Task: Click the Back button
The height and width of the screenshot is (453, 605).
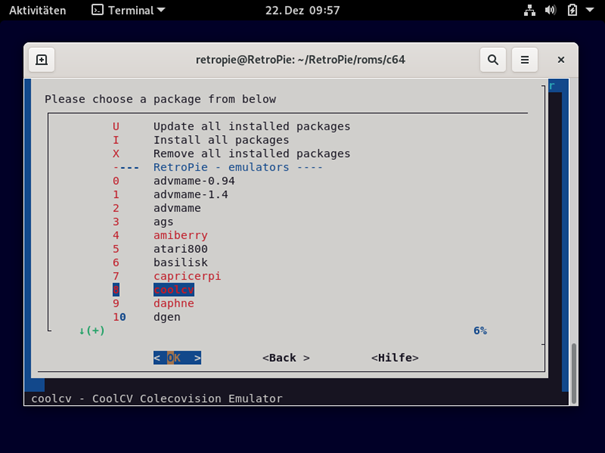Action: [x=286, y=358]
